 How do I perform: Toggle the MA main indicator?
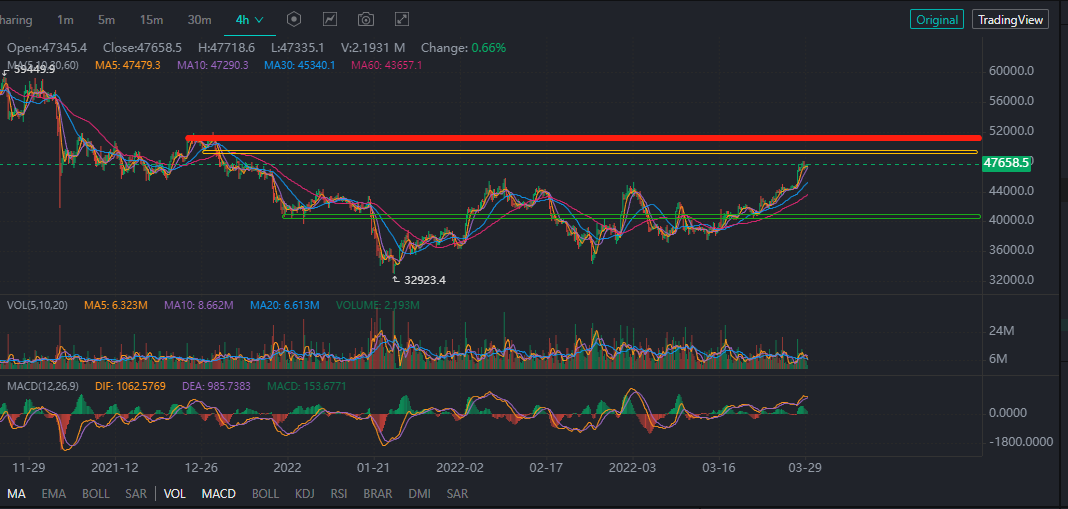point(16,493)
